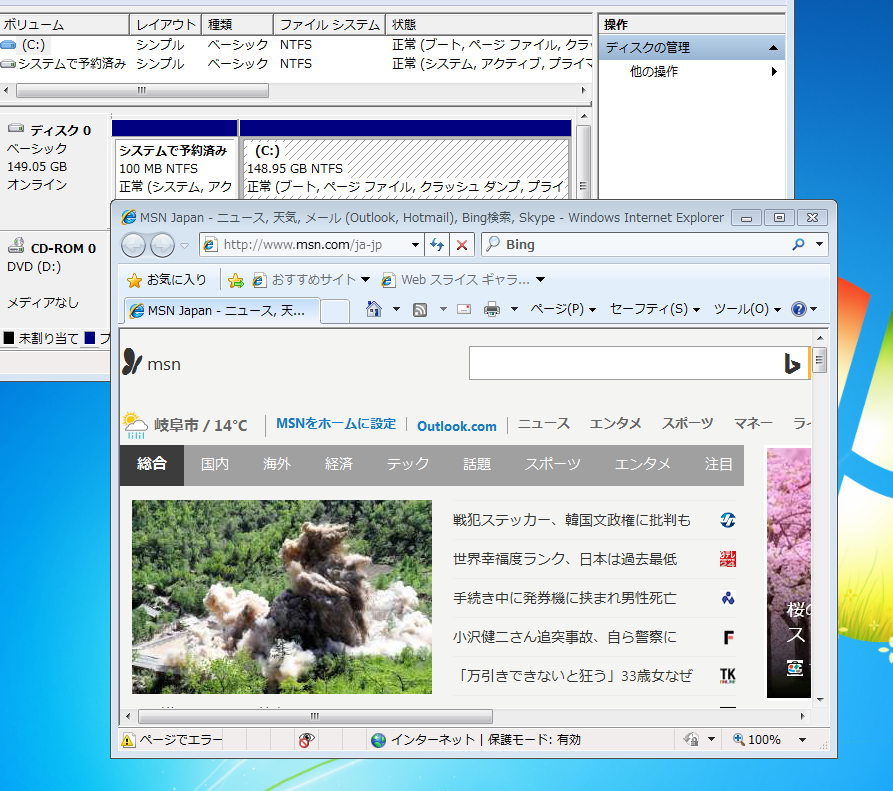Click MSNをホームに設定 link
This screenshot has width=893, height=791.
pyautogui.click(x=336, y=424)
